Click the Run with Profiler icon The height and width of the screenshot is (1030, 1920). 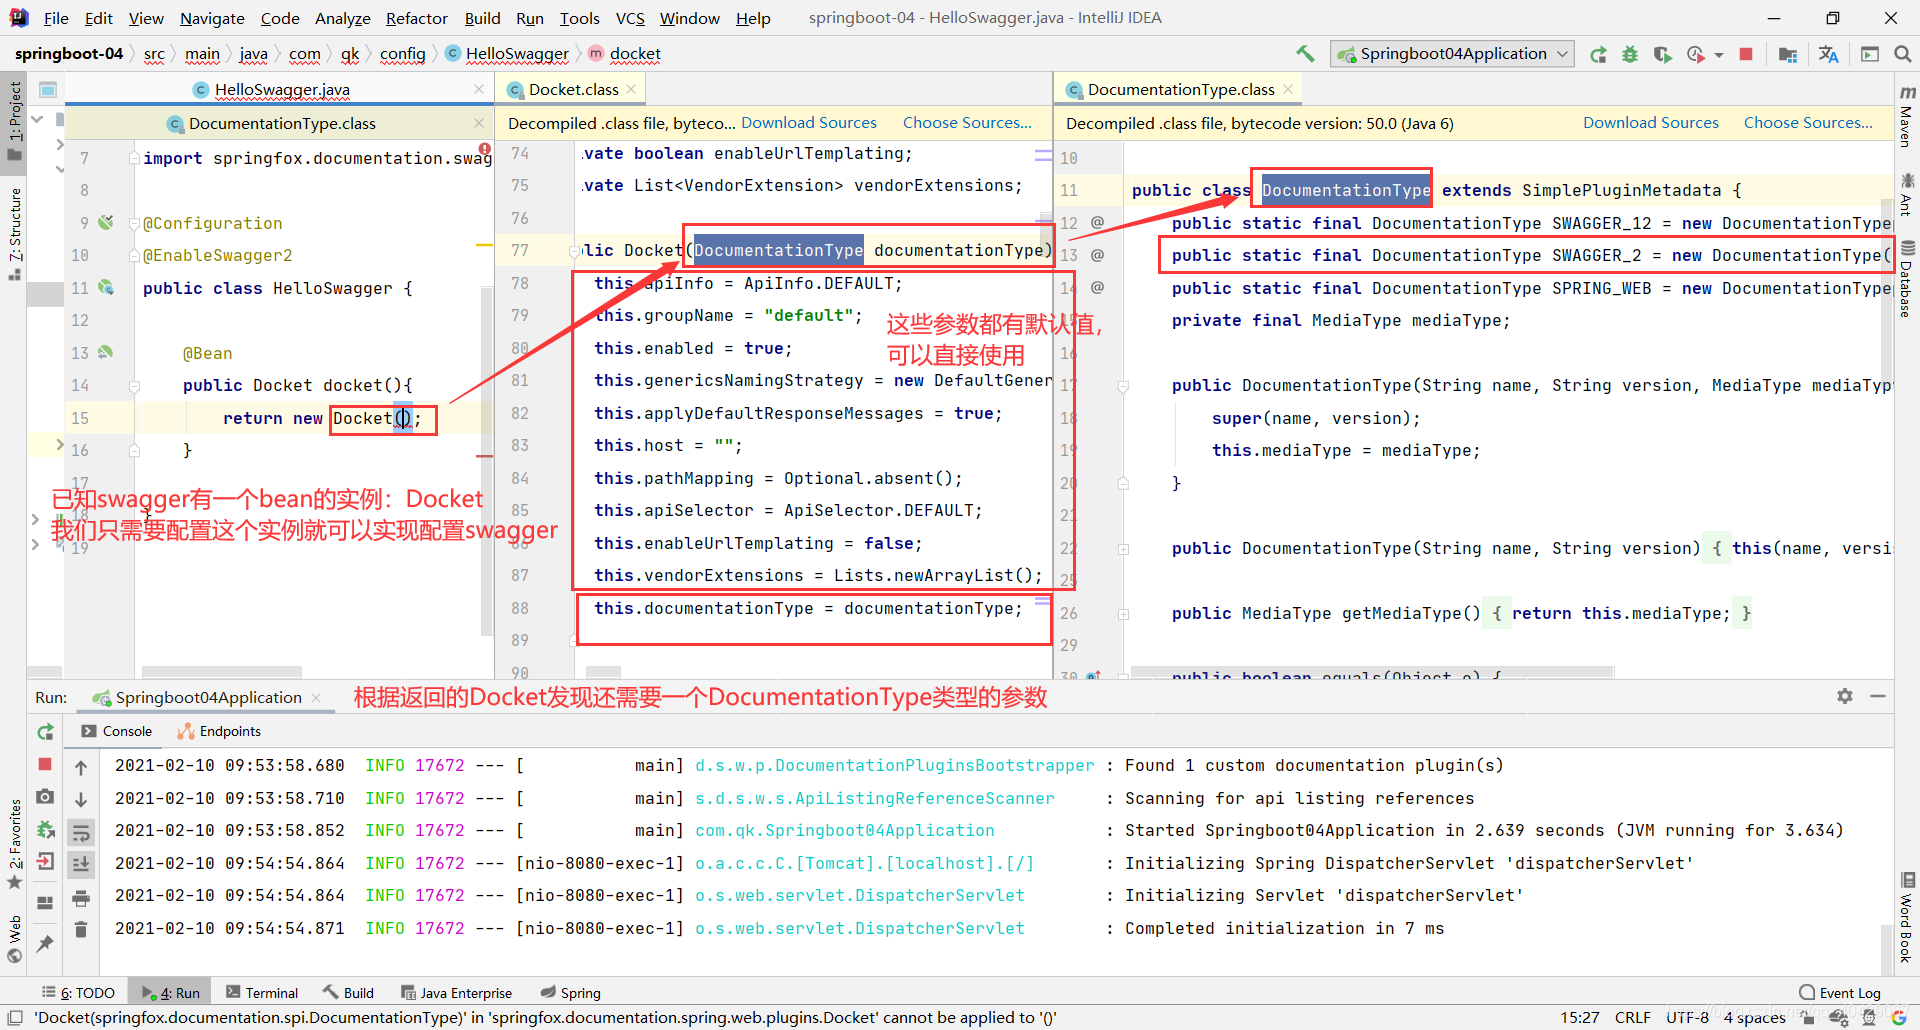1695,54
